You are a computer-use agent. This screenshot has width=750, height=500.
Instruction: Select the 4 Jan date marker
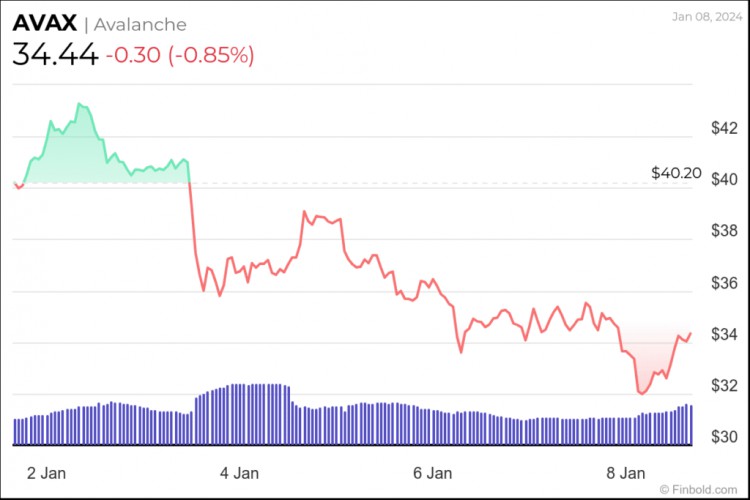[239, 473]
